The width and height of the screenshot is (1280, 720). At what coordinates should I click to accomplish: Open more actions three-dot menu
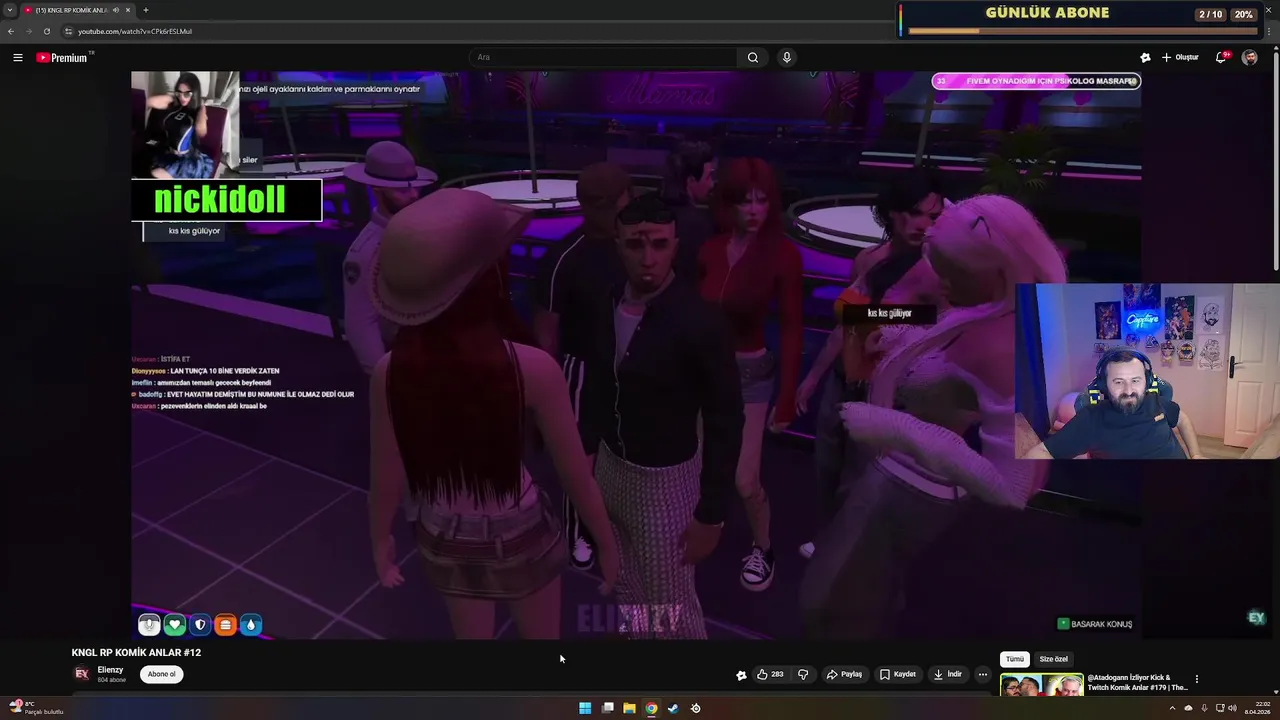pos(982,674)
